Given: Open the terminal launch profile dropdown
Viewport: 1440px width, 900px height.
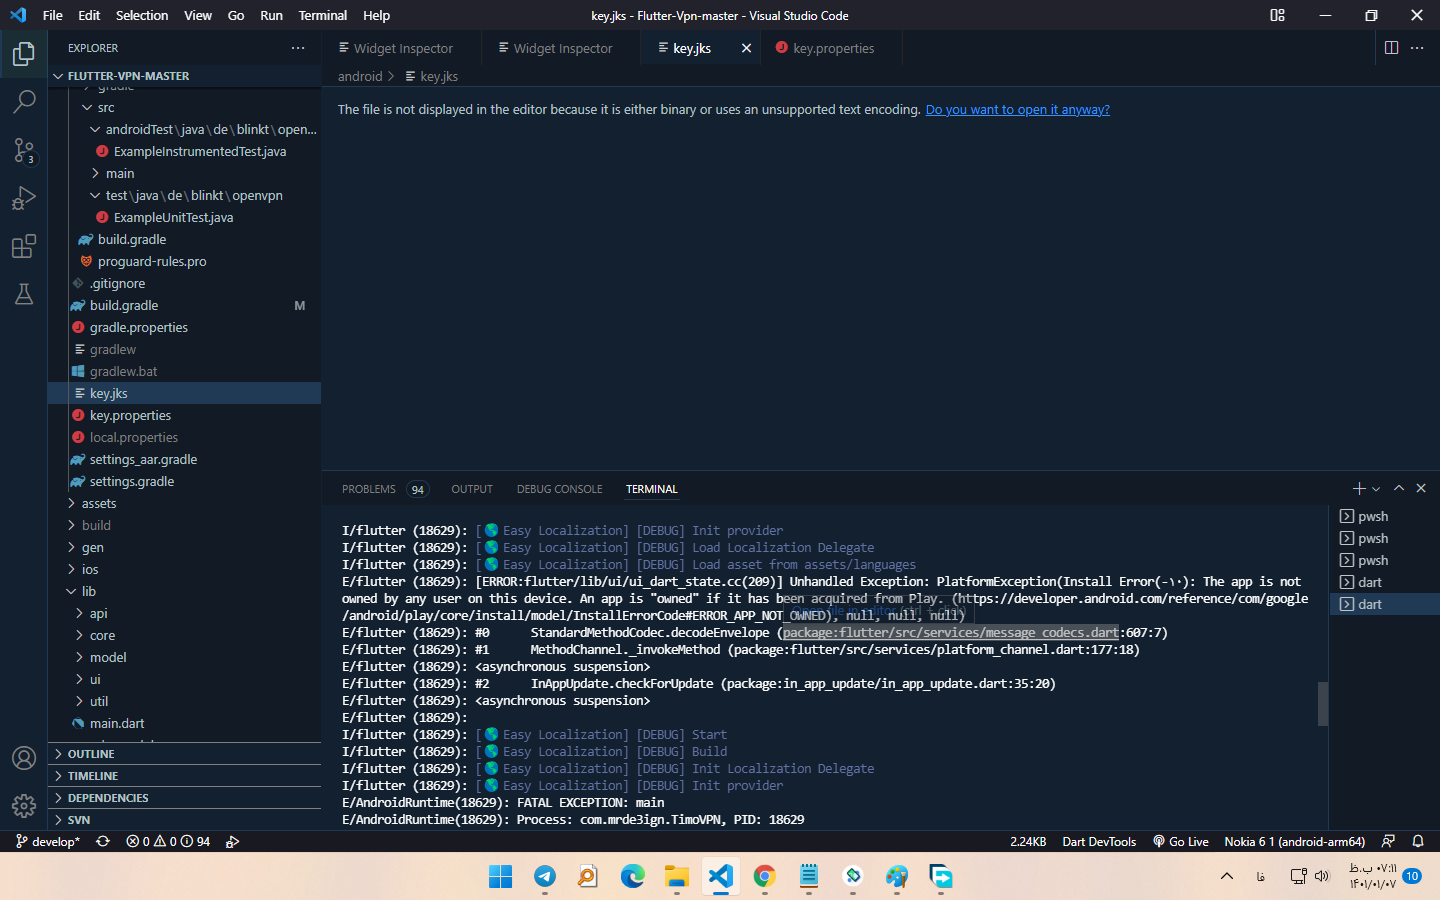Looking at the screenshot, I should (x=1376, y=489).
